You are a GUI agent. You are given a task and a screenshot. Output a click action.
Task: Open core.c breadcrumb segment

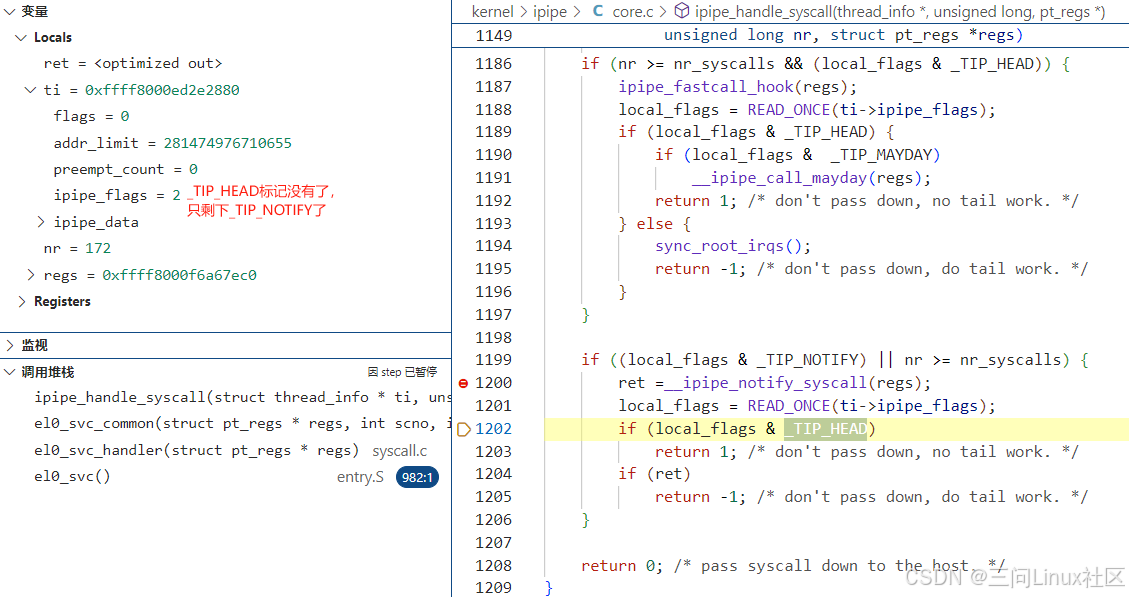[x=633, y=12]
